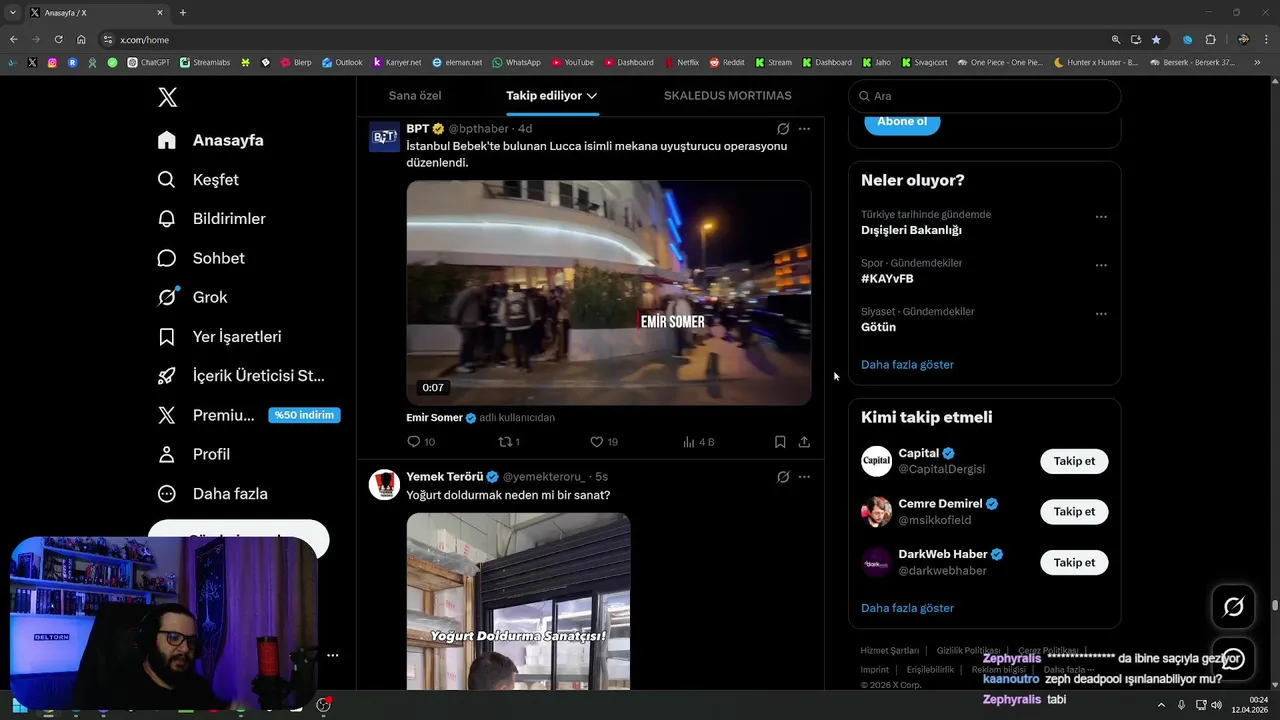
Task: Open the Yoğurt Doldurma video thumbnail
Action: tap(518, 601)
